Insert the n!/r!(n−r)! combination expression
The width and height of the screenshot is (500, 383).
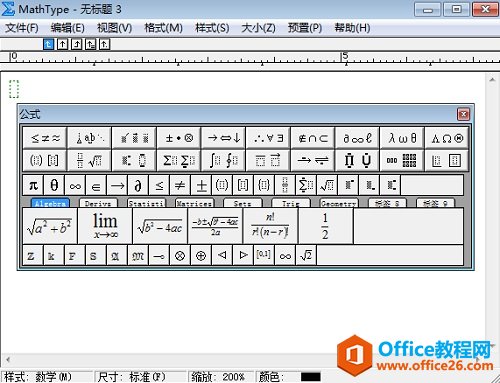(x=270, y=226)
